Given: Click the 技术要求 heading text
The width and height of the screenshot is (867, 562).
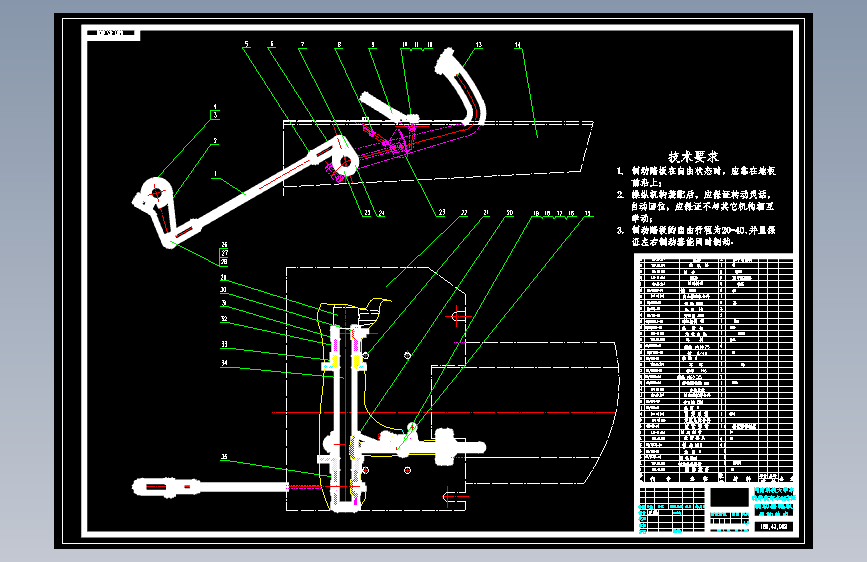Looking at the screenshot, I should click(x=693, y=157).
